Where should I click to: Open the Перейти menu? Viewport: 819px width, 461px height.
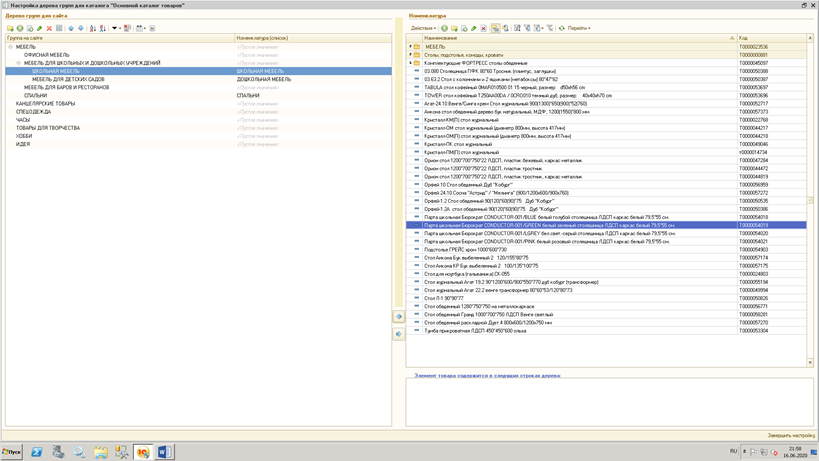579,28
